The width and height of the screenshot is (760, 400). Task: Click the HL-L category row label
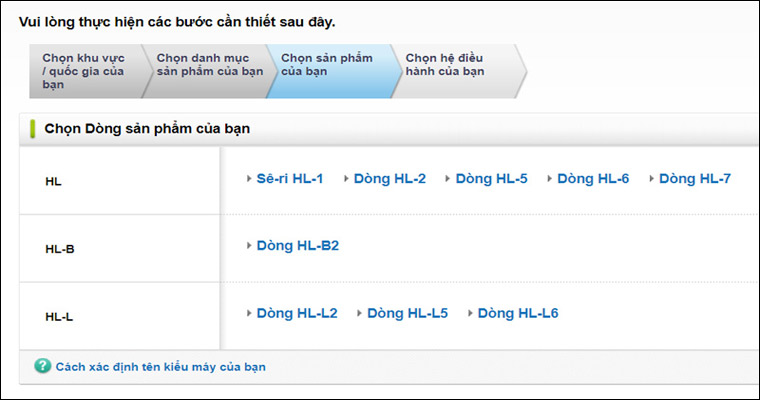(59, 316)
